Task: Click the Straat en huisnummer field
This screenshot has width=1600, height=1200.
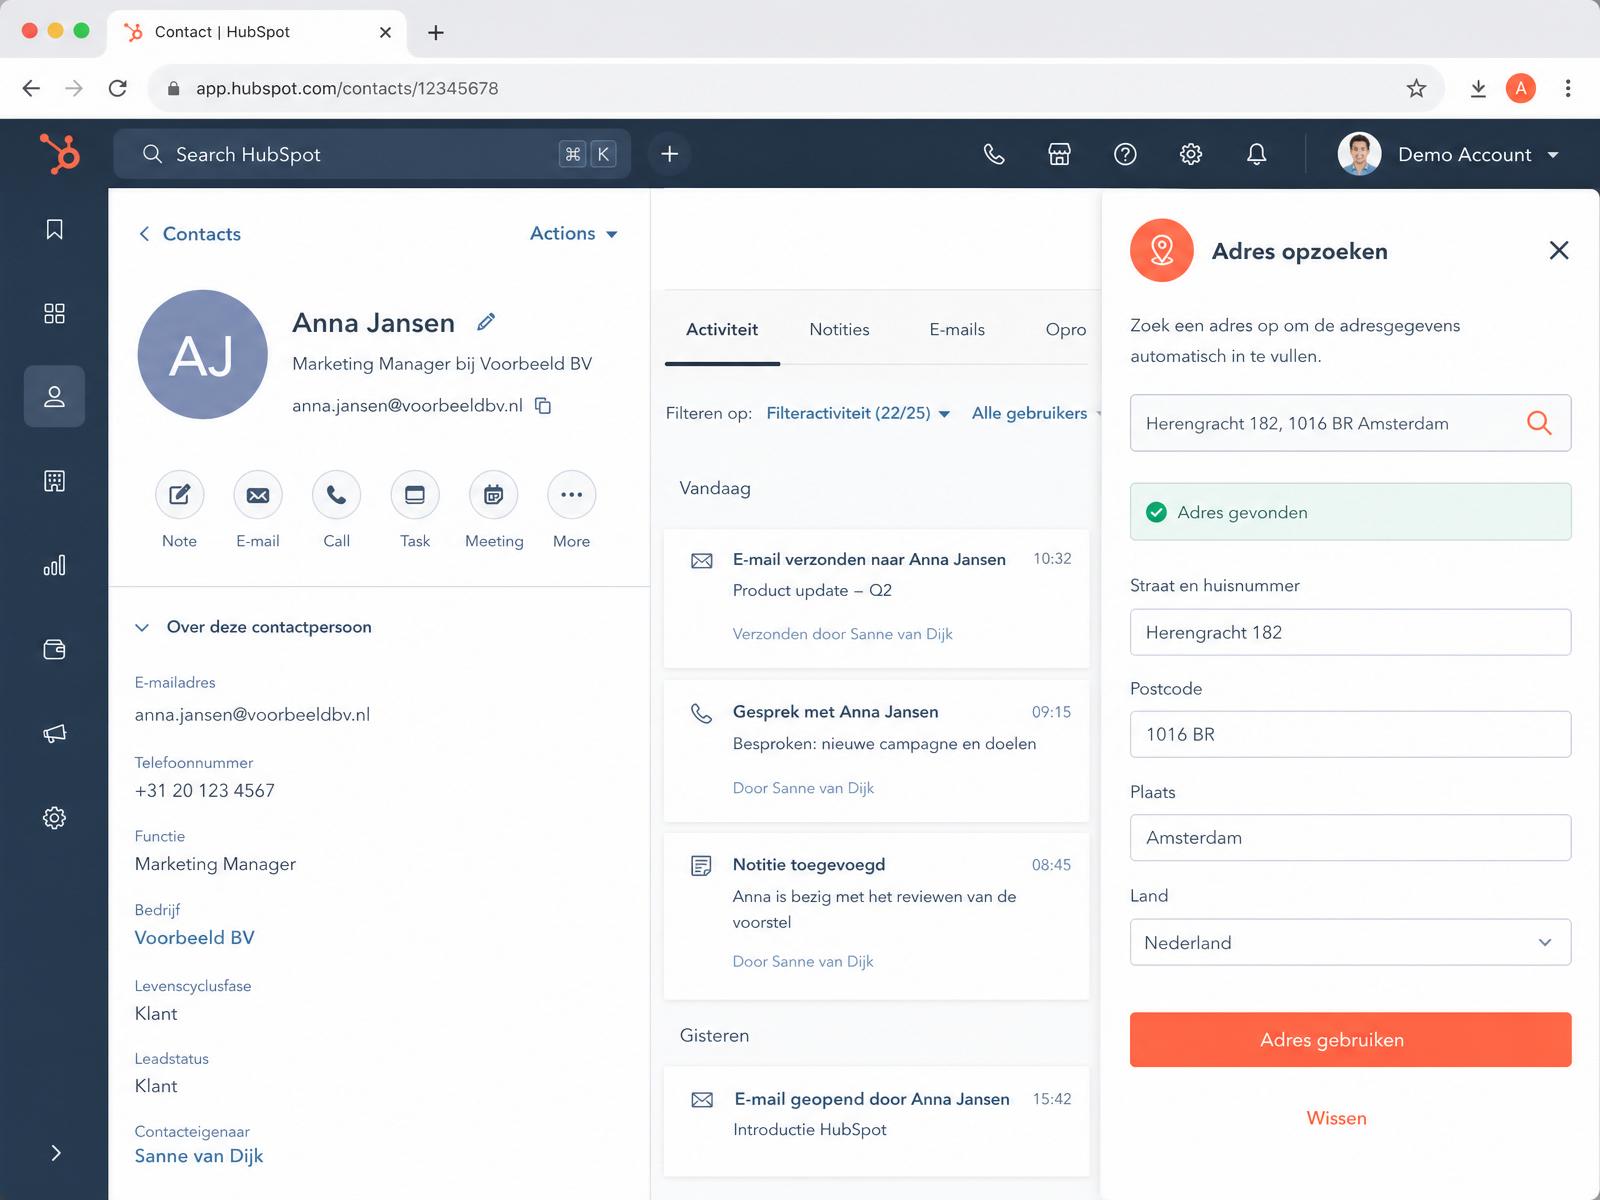Action: click(x=1350, y=632)
